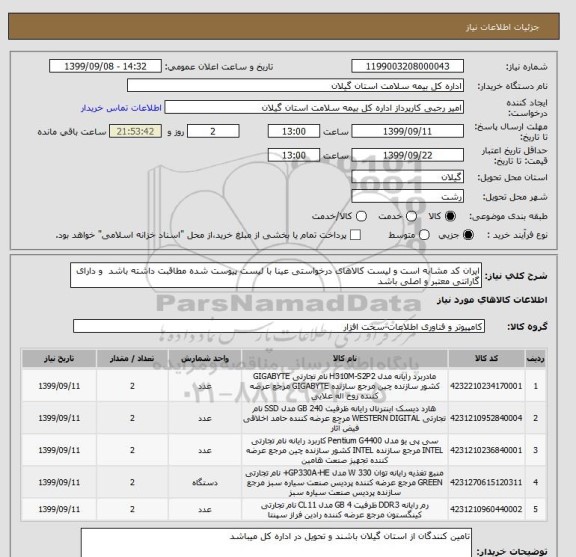
Task: Click product code 423127061512​0311
Action: point(486,482)
